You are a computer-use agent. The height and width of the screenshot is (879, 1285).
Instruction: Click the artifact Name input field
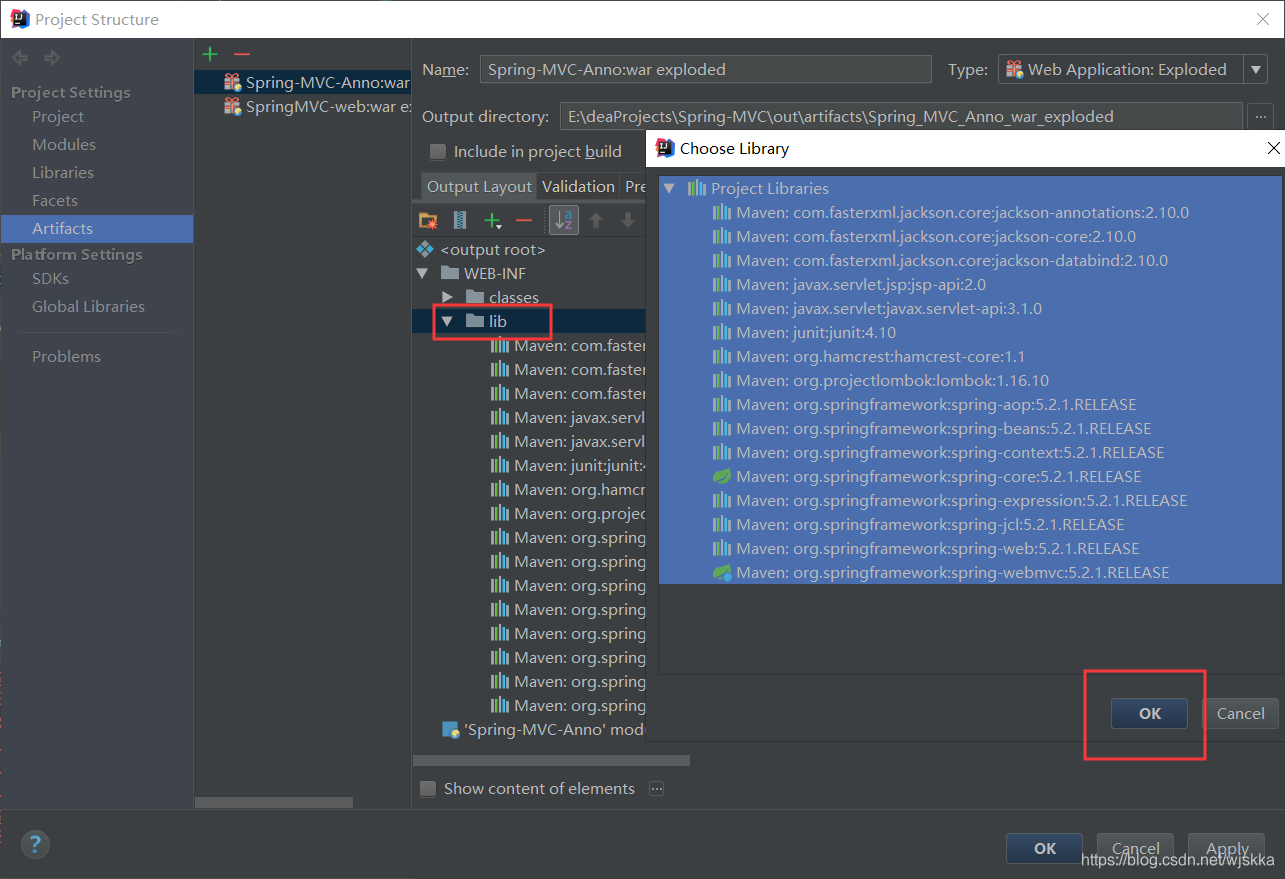pos(706,69)
